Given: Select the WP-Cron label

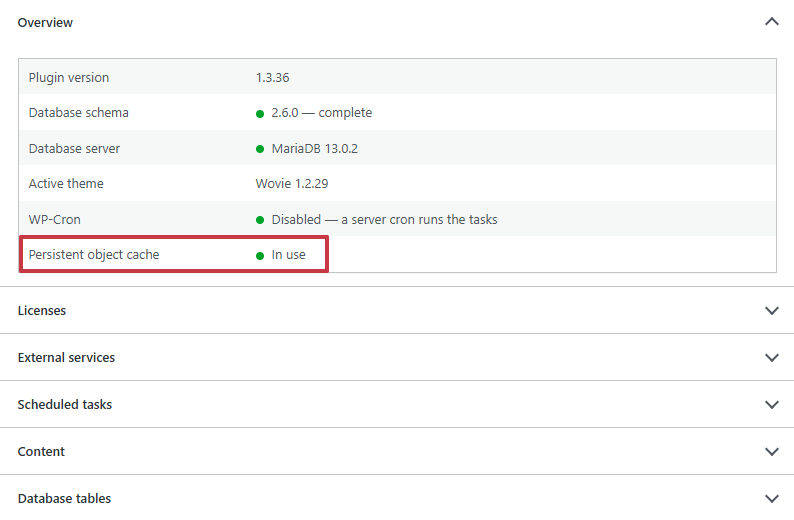Looking at the screenshot, I should (55, 219).
